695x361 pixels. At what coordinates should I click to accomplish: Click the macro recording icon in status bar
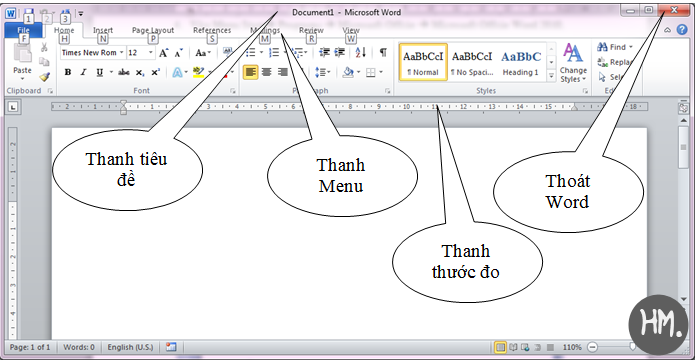point(171,347)
